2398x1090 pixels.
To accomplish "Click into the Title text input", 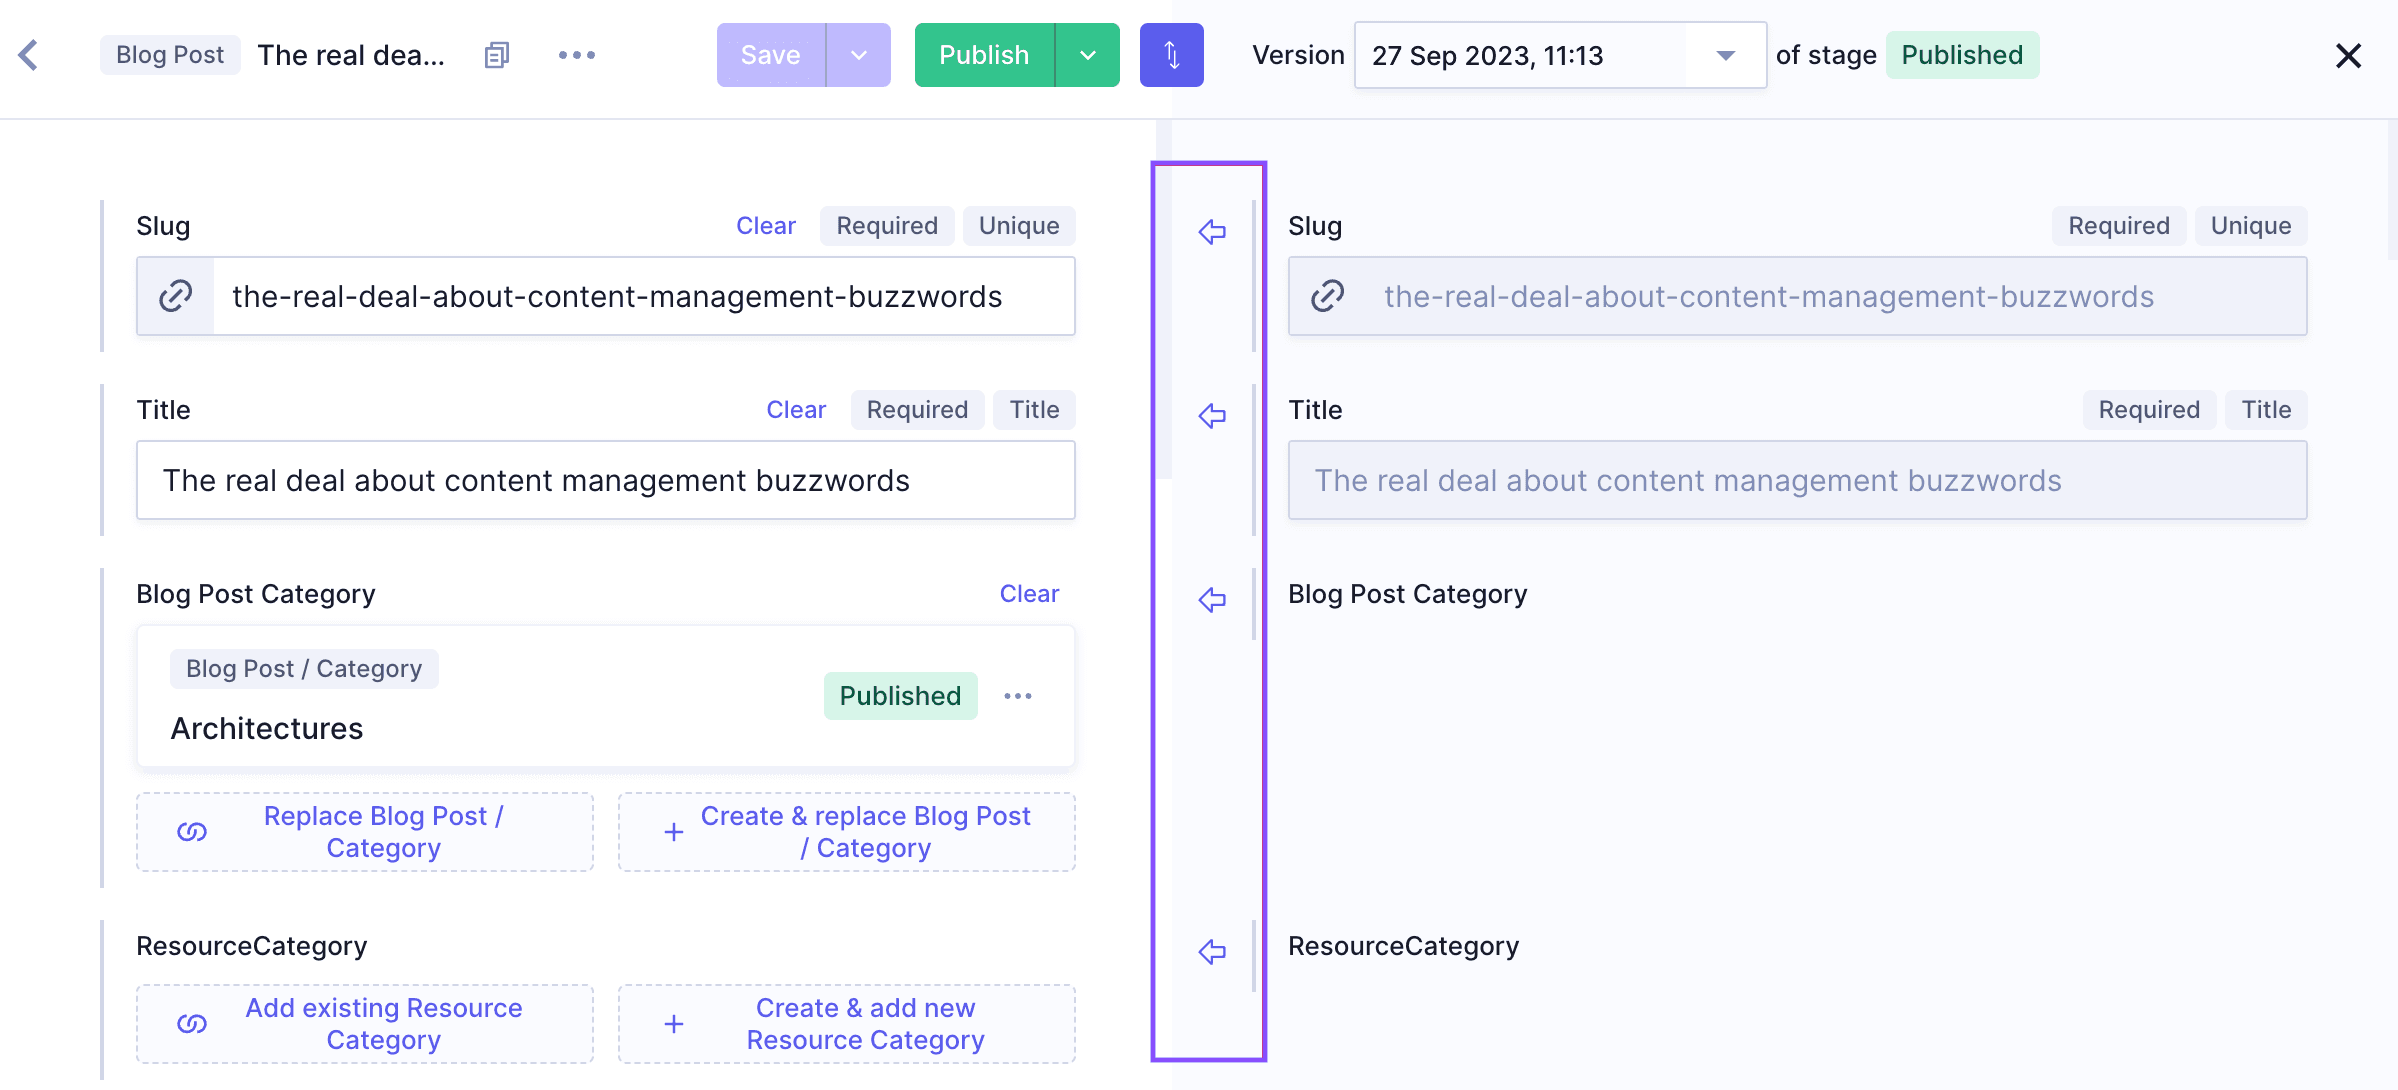I will [x=605, y=481].
